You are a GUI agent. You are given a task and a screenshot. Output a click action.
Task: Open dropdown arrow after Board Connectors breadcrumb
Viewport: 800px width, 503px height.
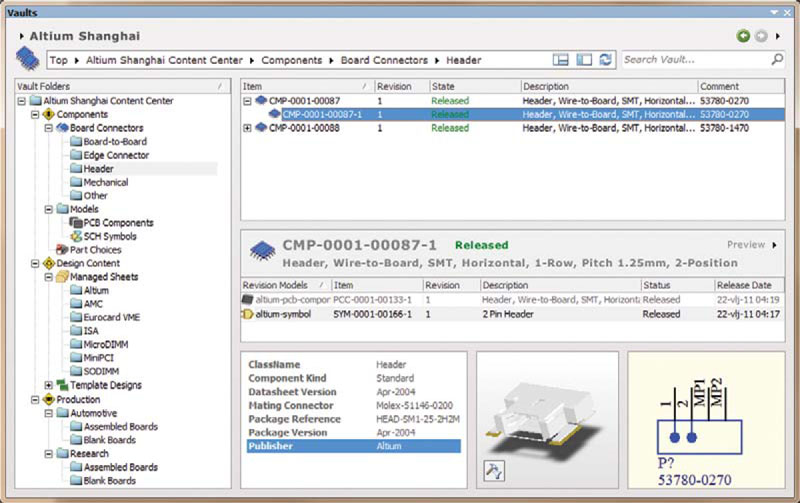click(x=437, y=61)
